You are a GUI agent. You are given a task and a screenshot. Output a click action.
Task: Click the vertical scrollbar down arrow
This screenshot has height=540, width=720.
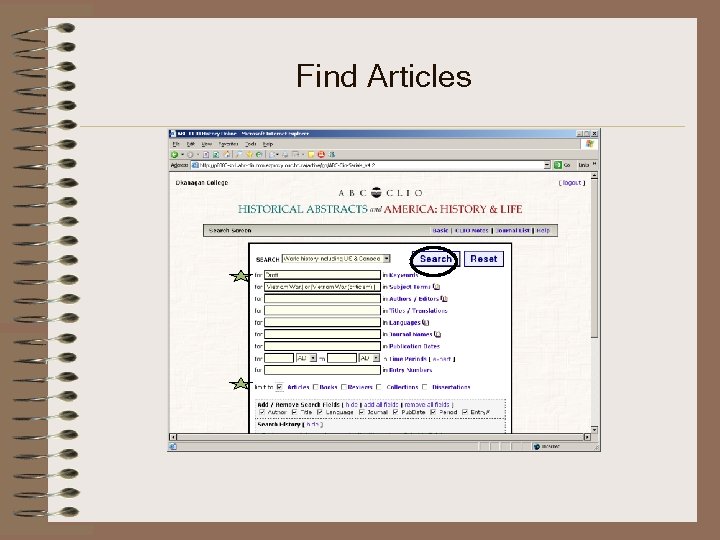[594, 430]
